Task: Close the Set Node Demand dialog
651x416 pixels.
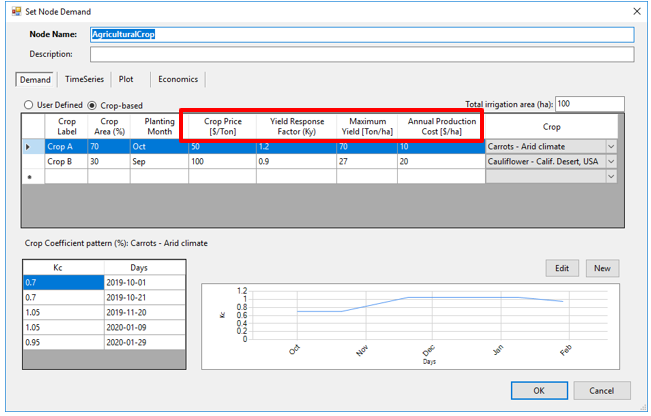Action: 637,11
